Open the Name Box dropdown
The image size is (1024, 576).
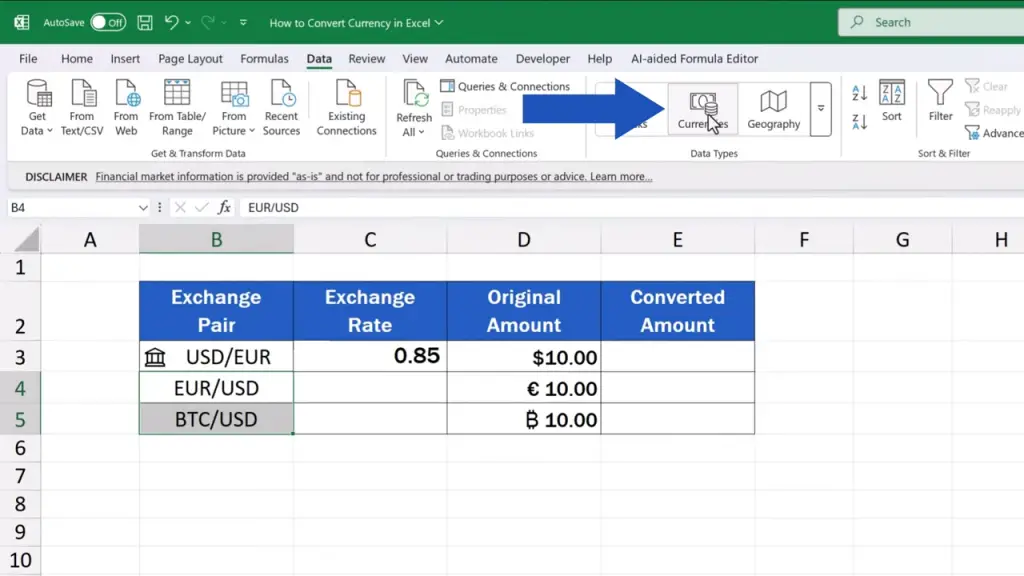pyautogui.click(x=143, y=207)
